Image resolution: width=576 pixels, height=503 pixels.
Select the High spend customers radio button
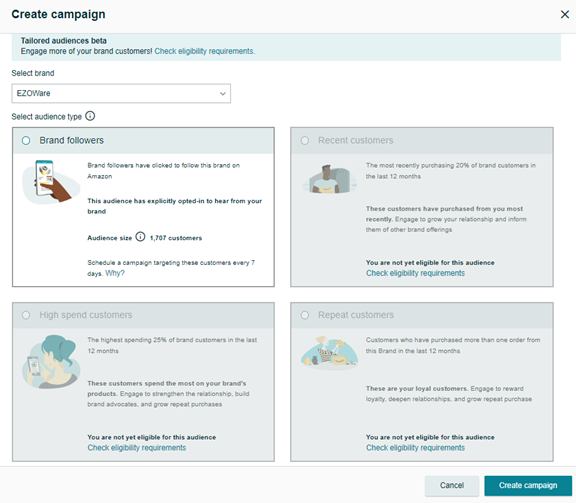(x=26, y=315)
